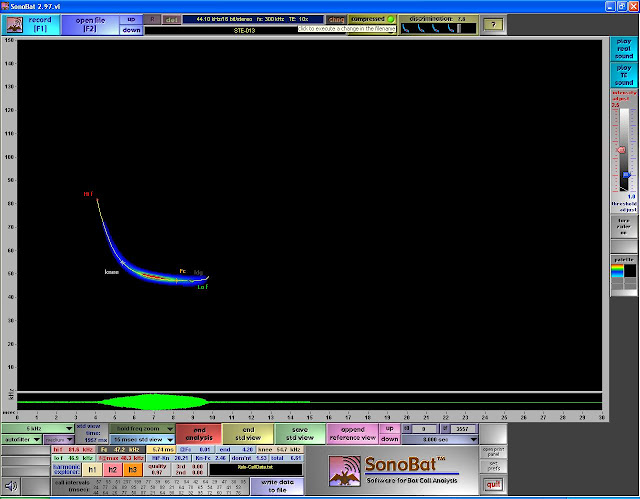Toggle the tone filter button
Image resolution: width=640 pixels, height=499 pixels.
tap(624, 226)
